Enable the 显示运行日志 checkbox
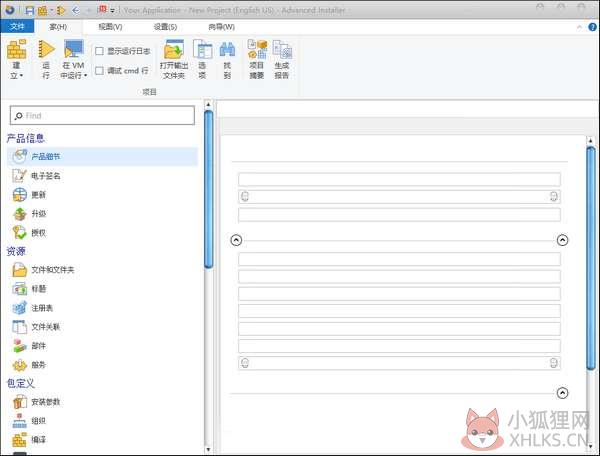This screenshot has height=456, width=600. click(99, 51)
